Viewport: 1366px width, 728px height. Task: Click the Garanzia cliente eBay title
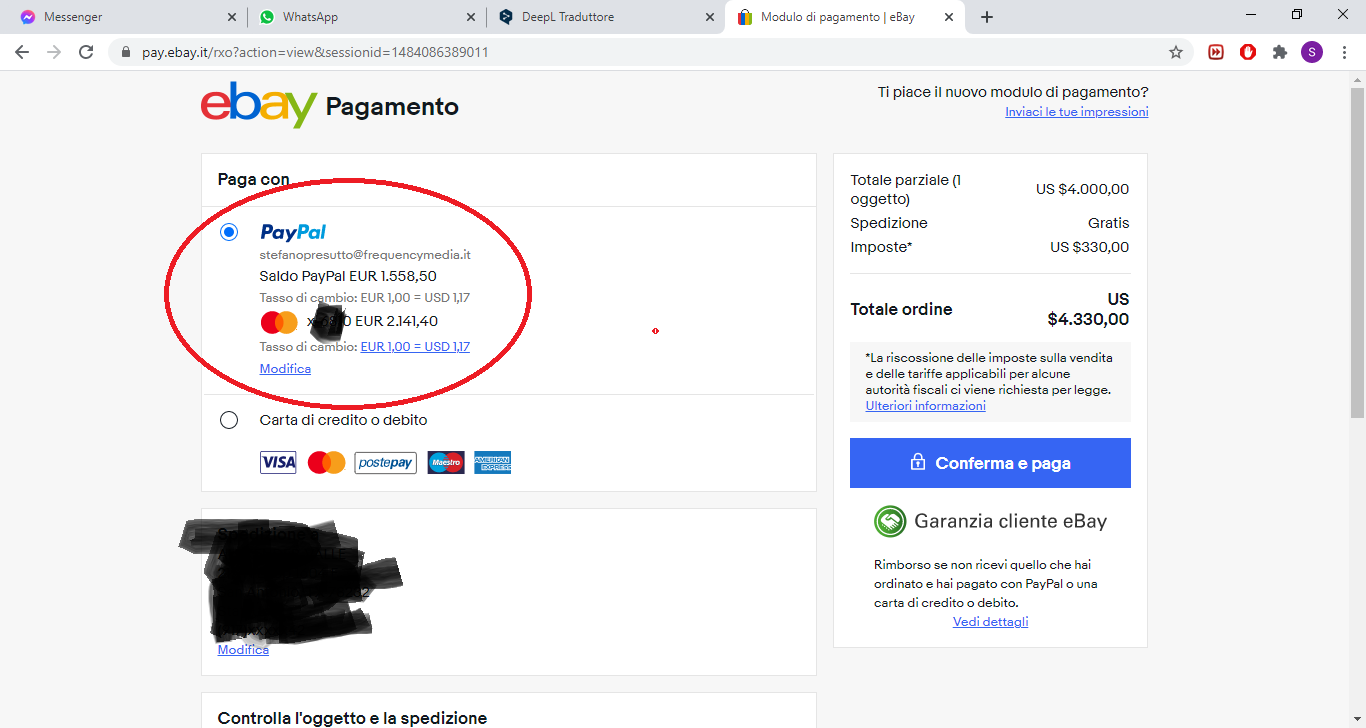[1011, 521]
